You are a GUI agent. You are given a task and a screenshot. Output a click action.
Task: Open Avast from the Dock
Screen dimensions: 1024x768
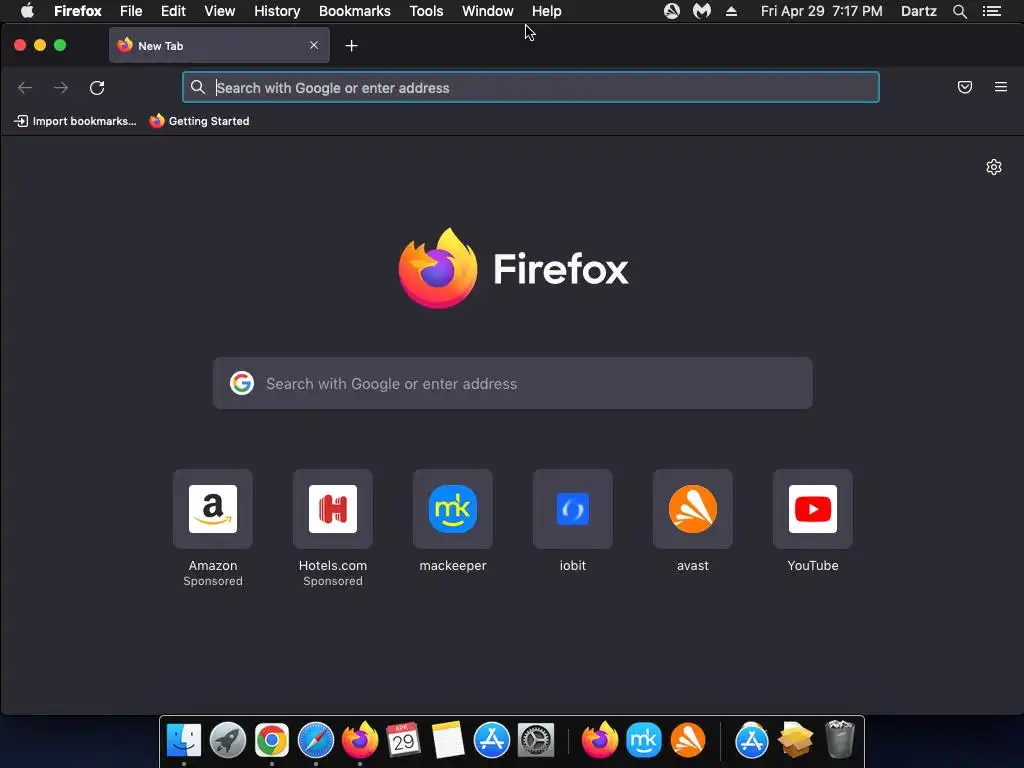[688, 741]
